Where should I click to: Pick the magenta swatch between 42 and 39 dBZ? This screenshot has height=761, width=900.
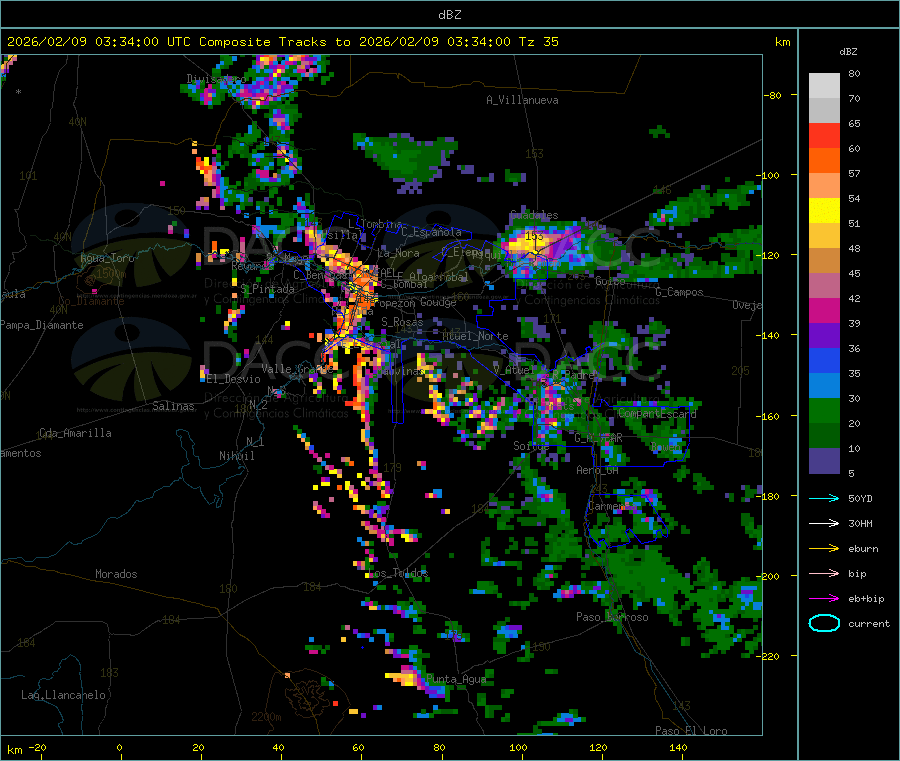(x=824, y=310)
